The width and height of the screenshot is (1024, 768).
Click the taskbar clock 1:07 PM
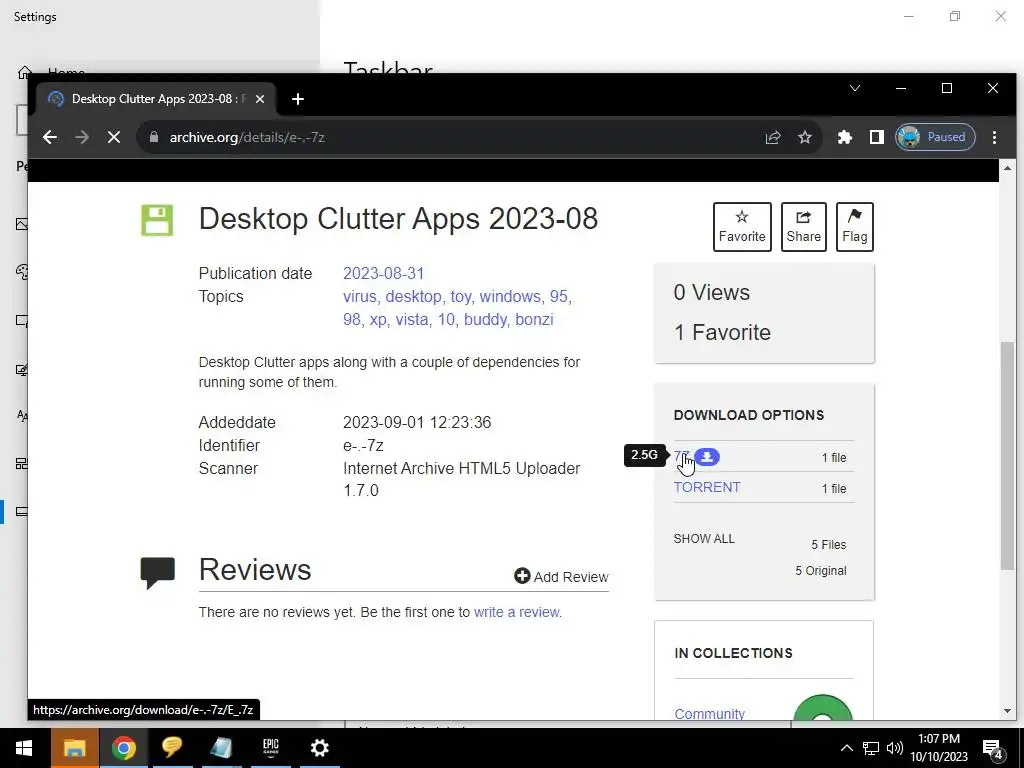[x=939, y=748]
